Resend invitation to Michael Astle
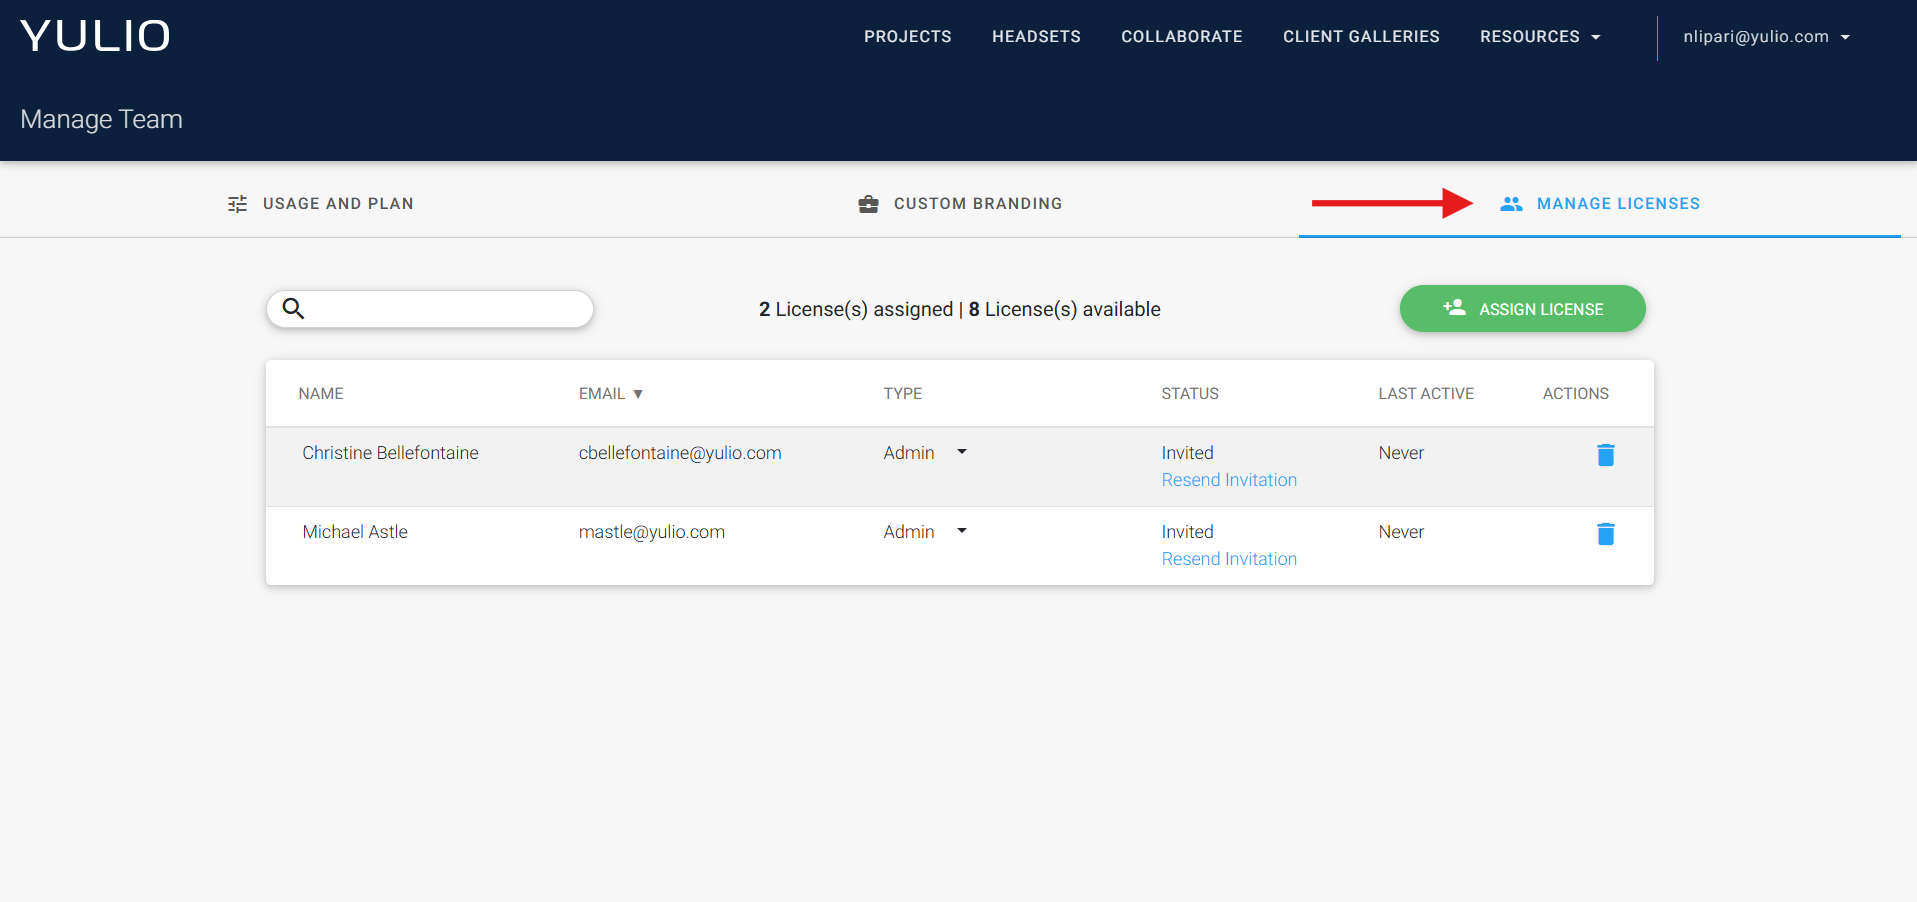The image size is (1917, 902). click(1229, 559)
